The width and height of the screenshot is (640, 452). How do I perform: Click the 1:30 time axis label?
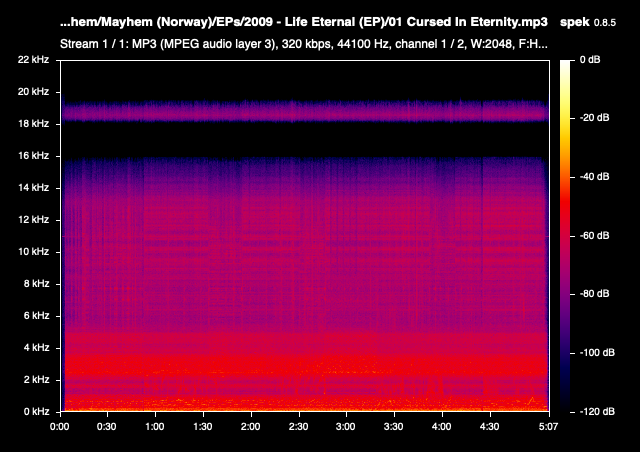202,427
